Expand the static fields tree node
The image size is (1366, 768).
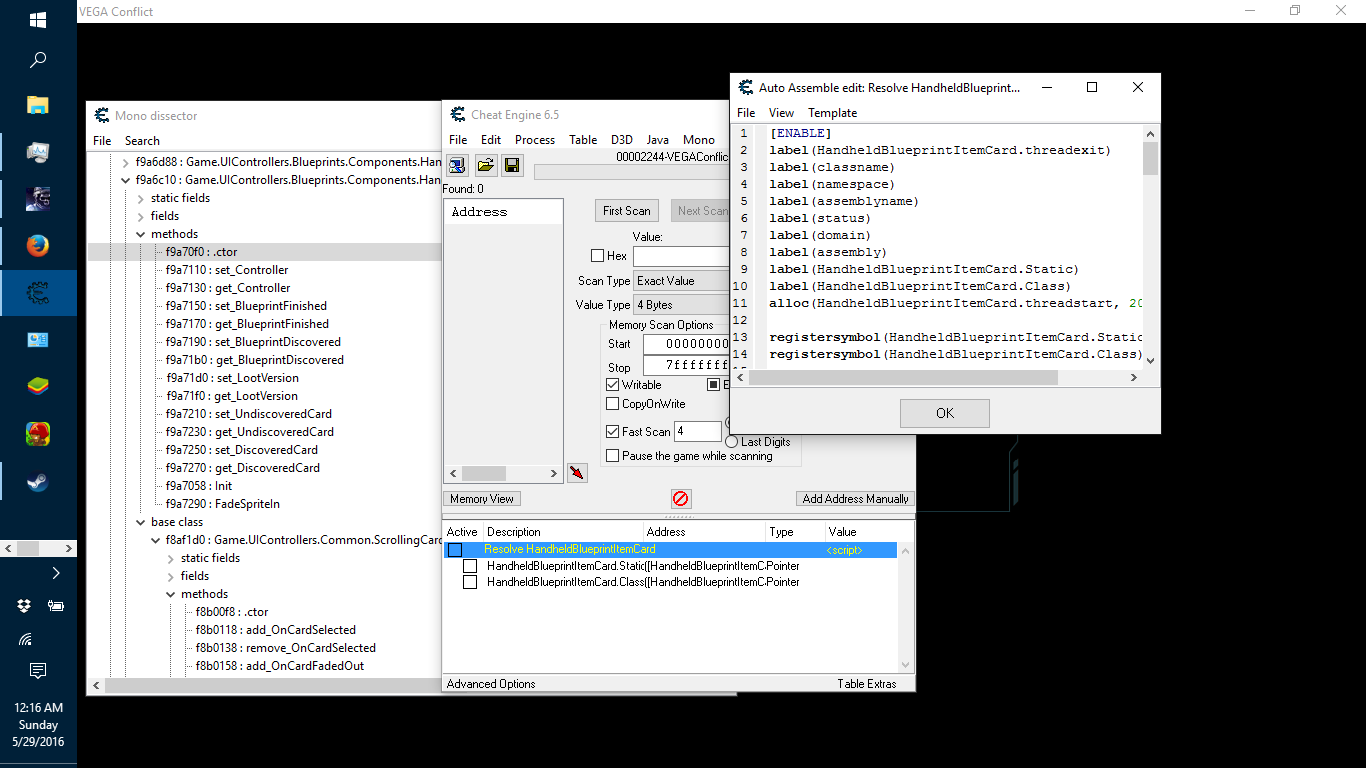coord(140,198)
